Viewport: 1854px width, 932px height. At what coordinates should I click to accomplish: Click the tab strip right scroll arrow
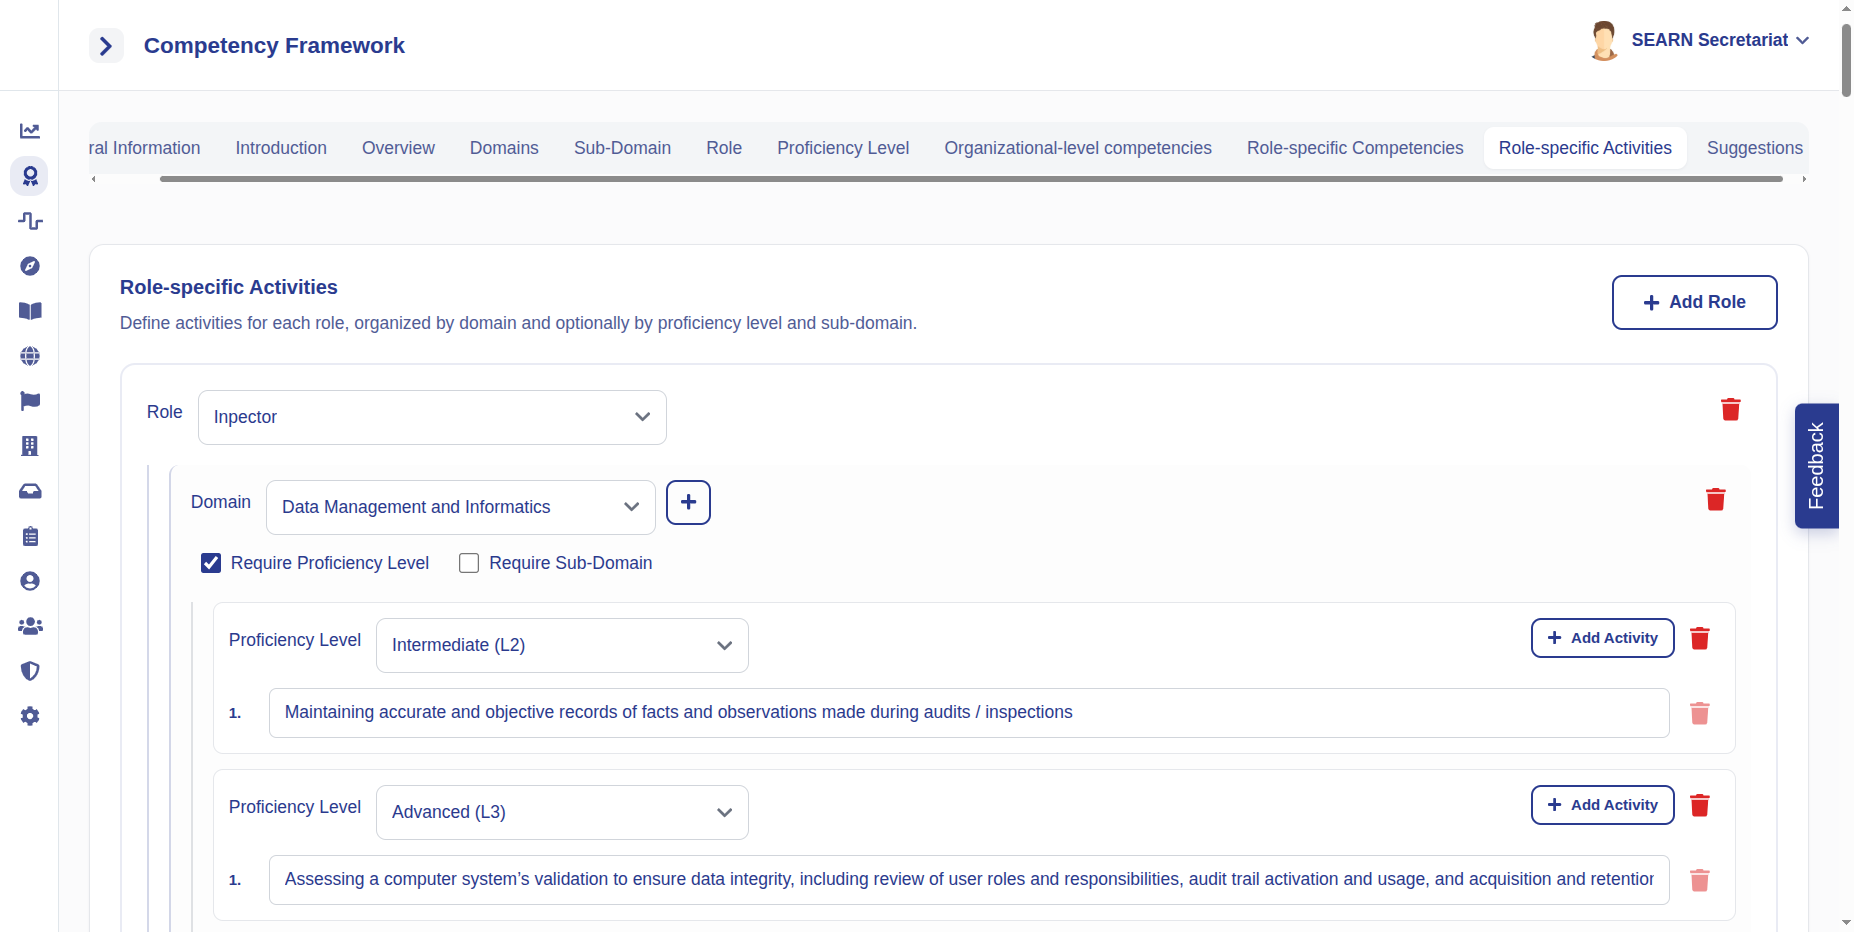[x=1804, y=179]
